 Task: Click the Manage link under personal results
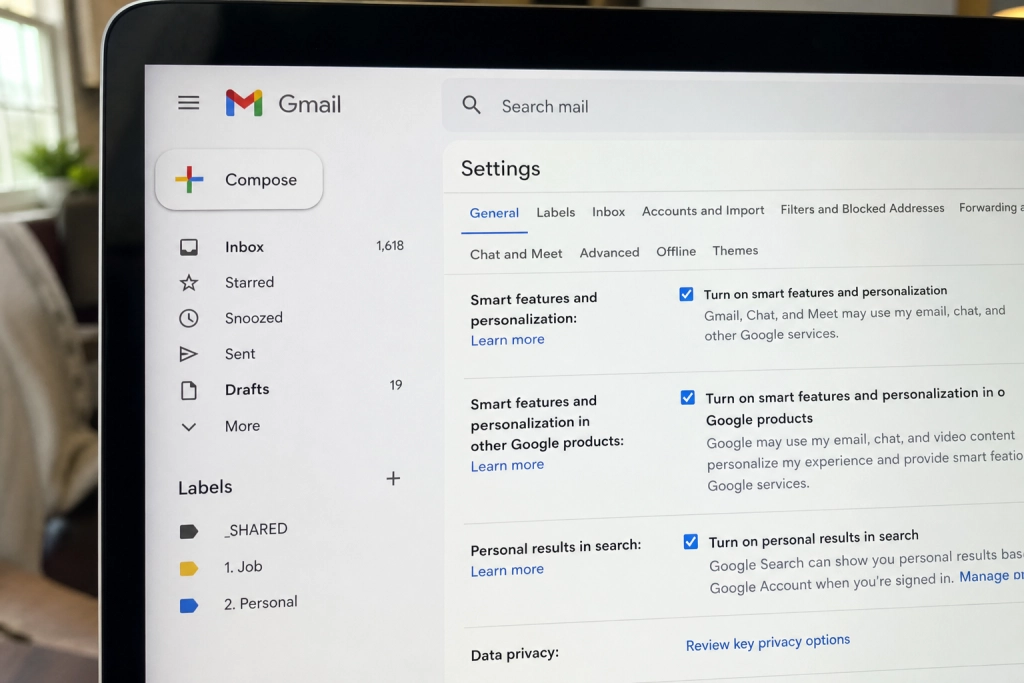point(991,576)
